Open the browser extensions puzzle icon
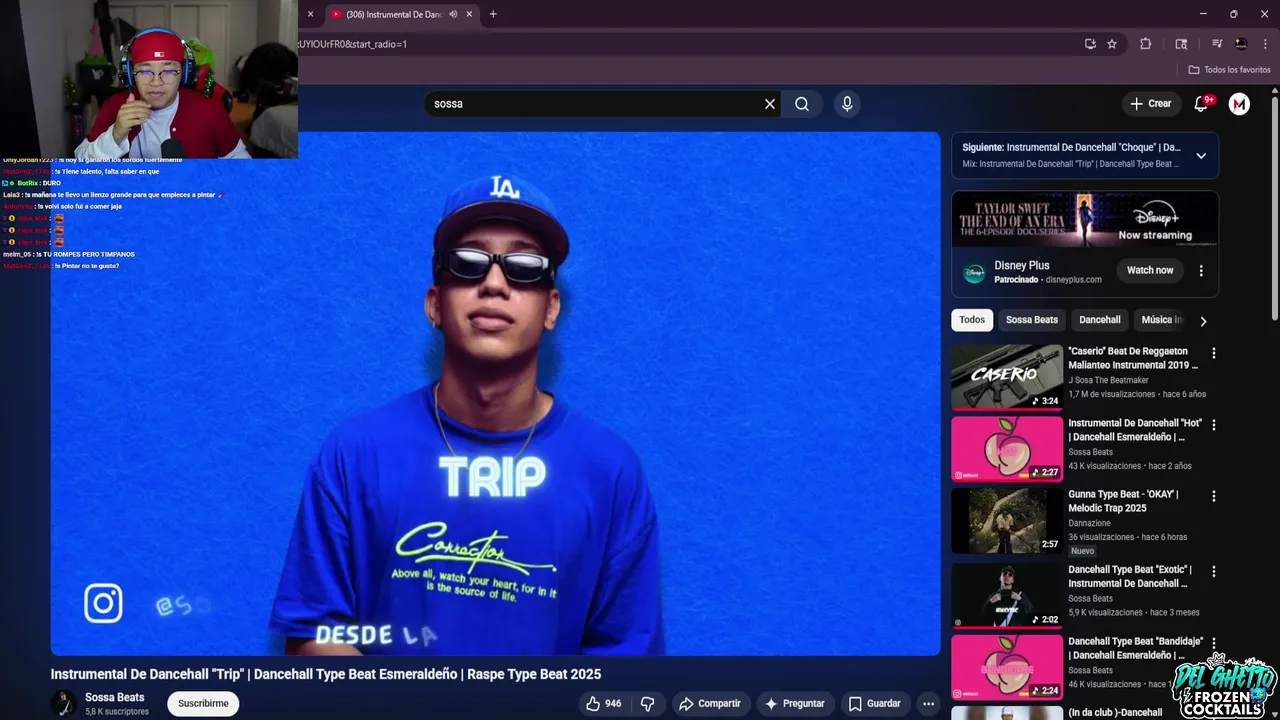This screenshot has width=1280, height=720. 1146,44
